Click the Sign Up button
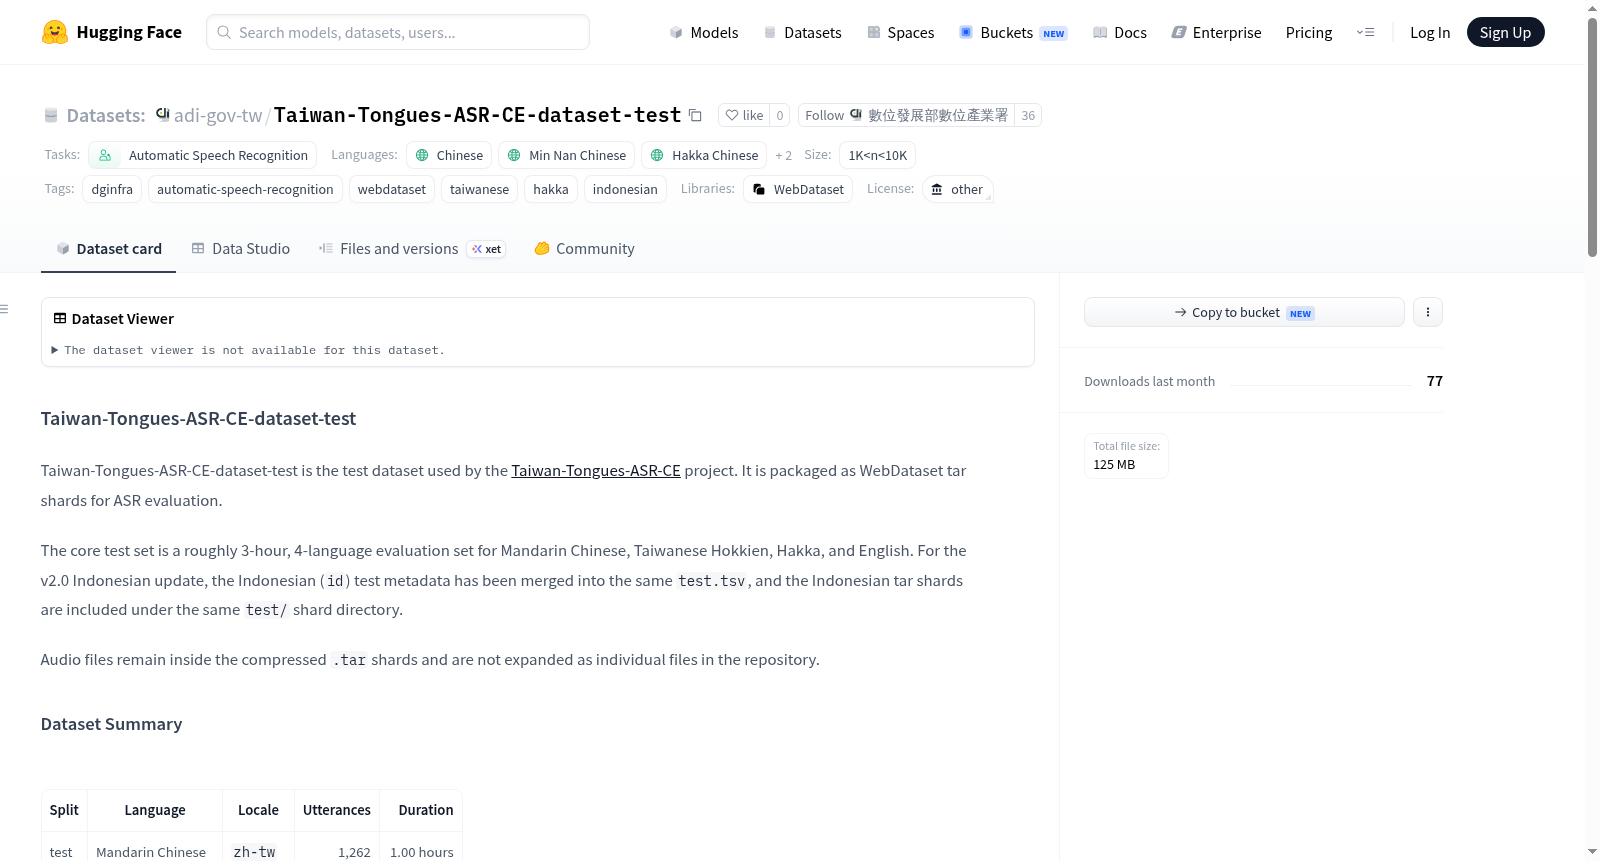 [x=1505, y=32]
